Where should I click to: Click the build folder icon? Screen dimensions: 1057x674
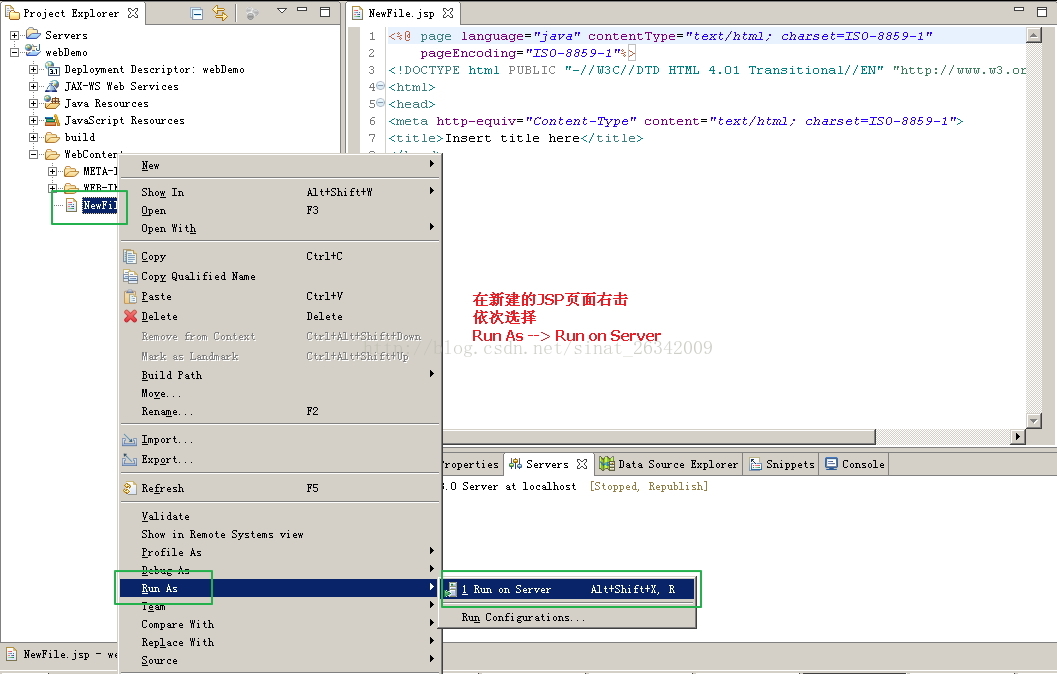coord(52,137)
